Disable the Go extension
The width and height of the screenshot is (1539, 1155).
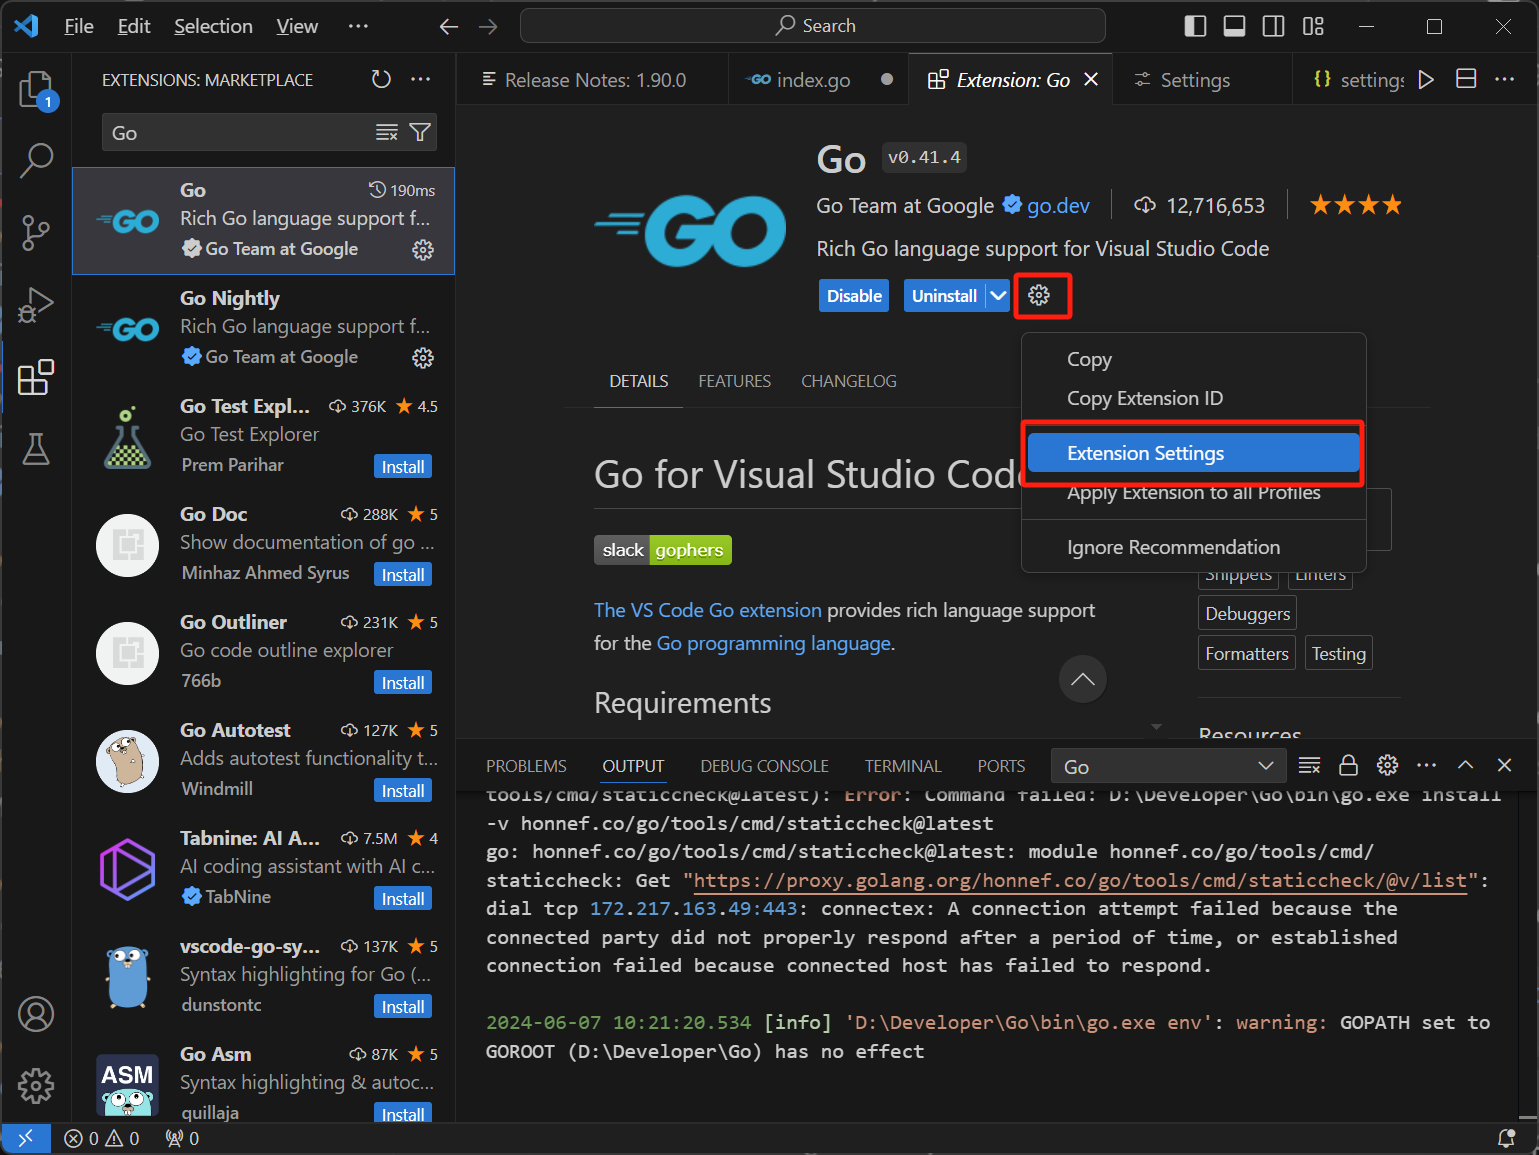pyautogui.click(x=854, y=296)
